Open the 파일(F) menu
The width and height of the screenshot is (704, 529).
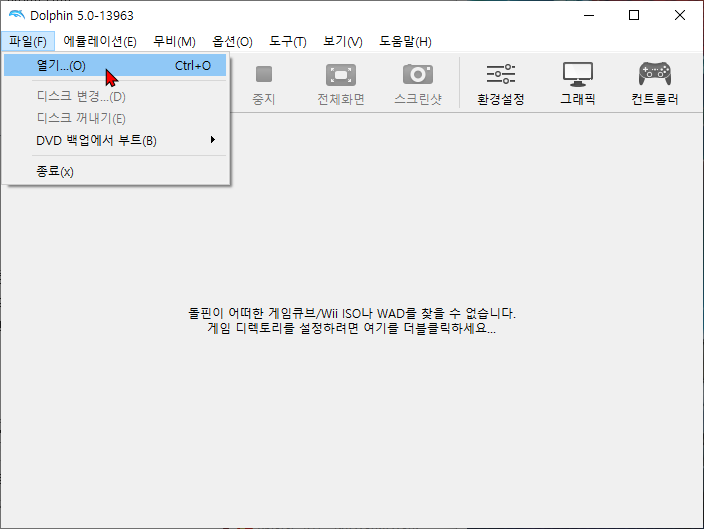[x=28, y=41]
